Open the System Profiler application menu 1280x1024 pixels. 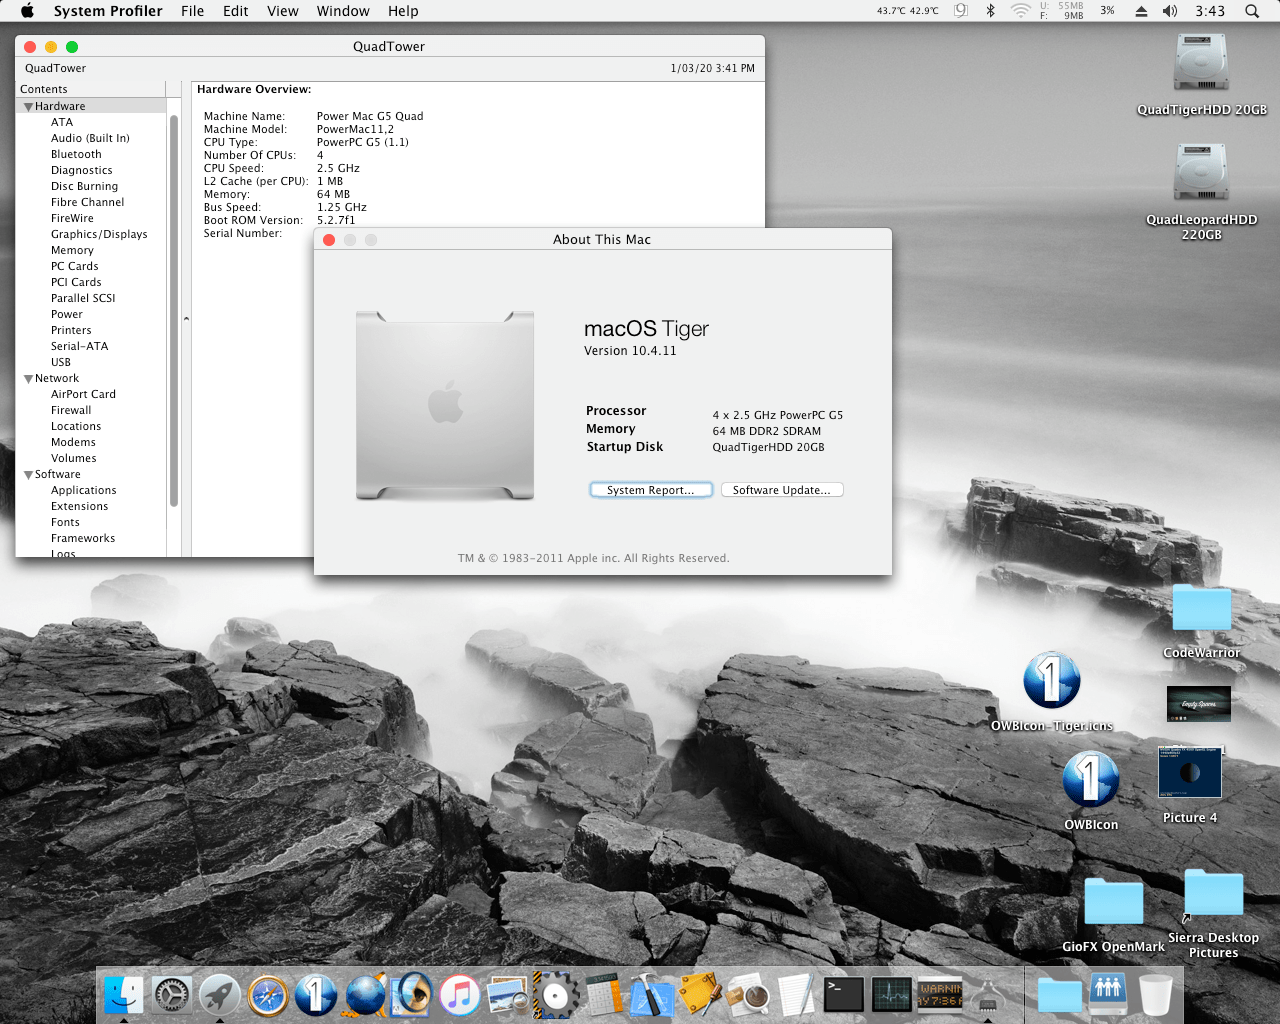point(108,11)
